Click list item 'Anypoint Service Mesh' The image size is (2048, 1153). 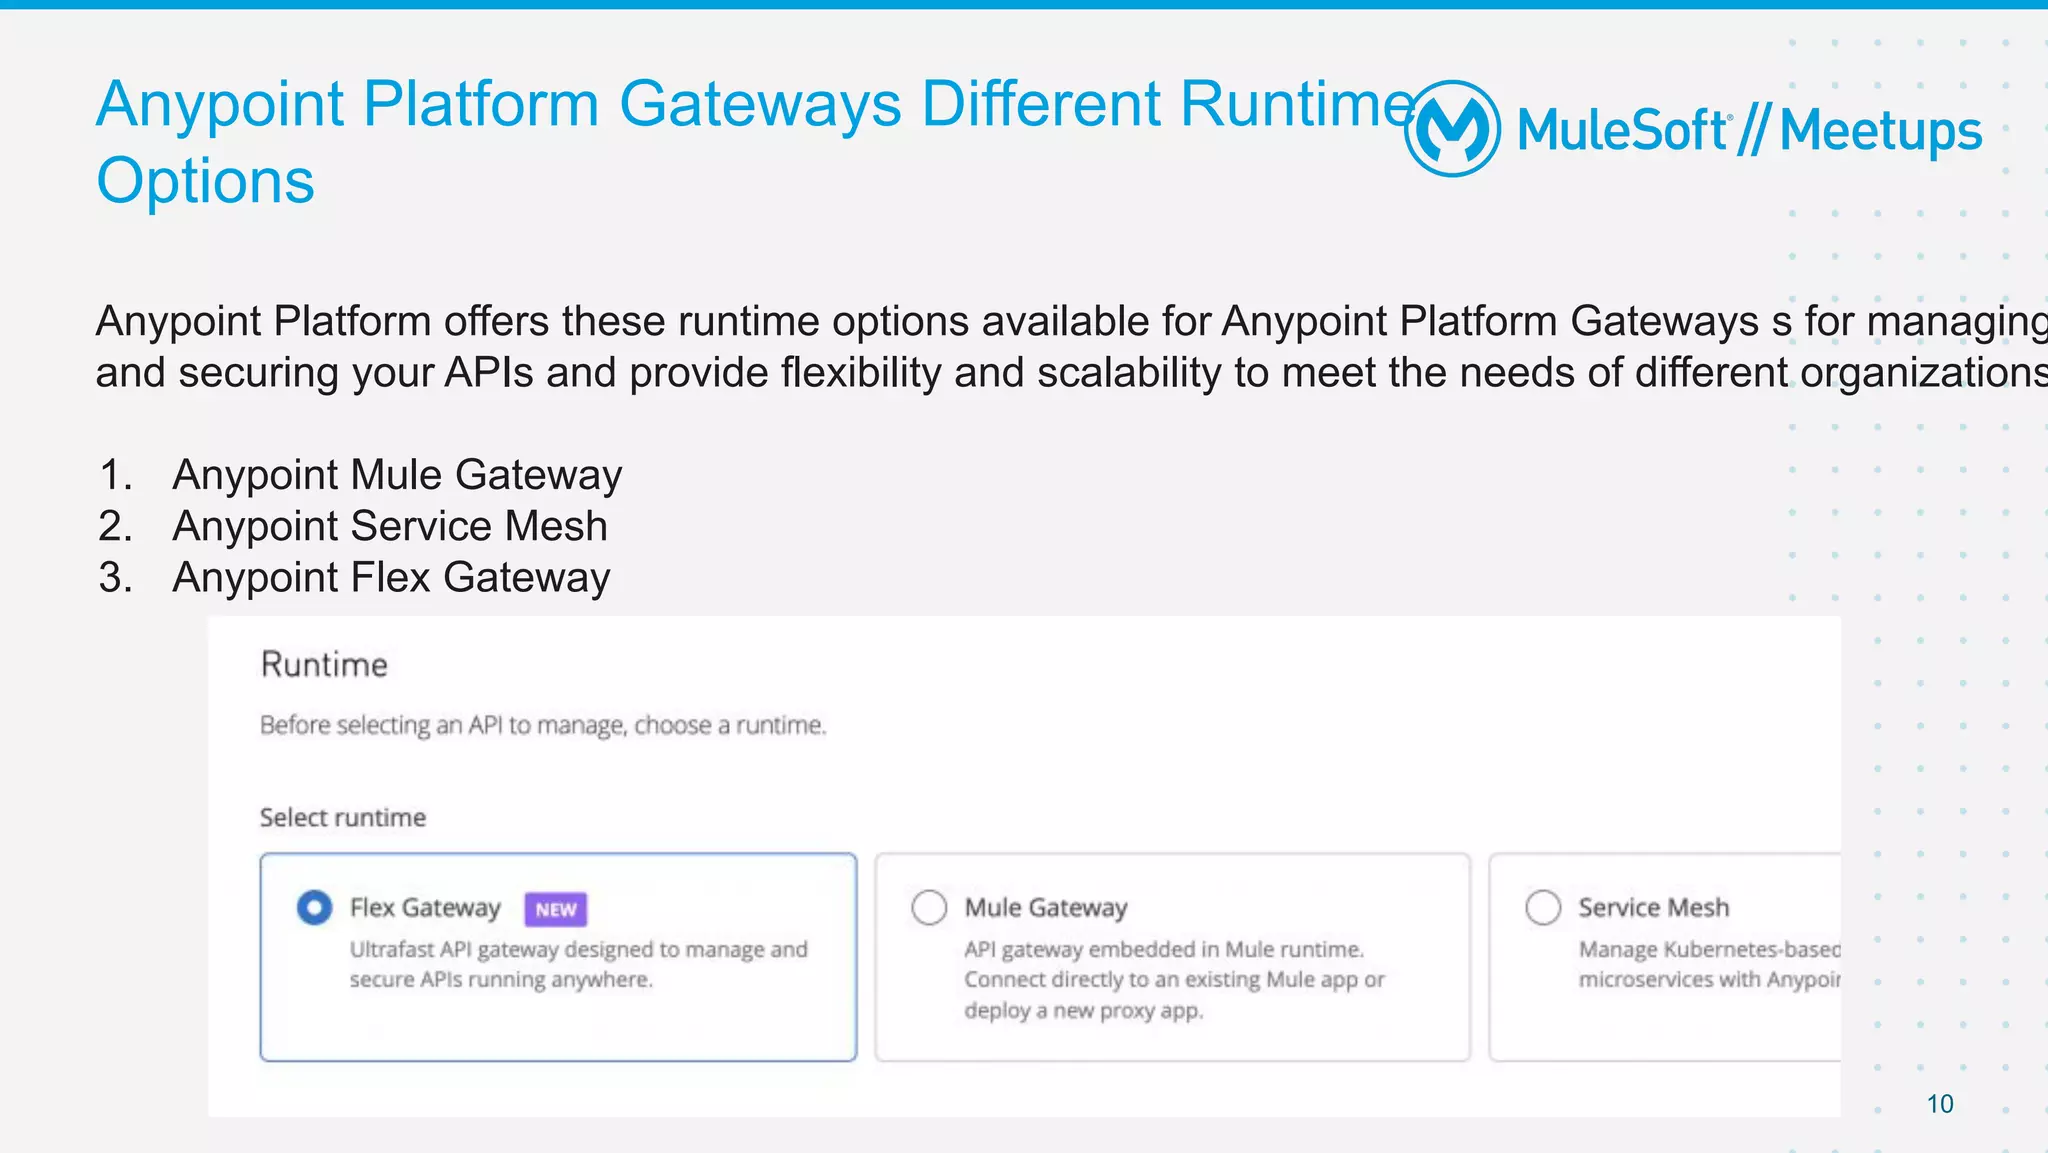point(390,526)
